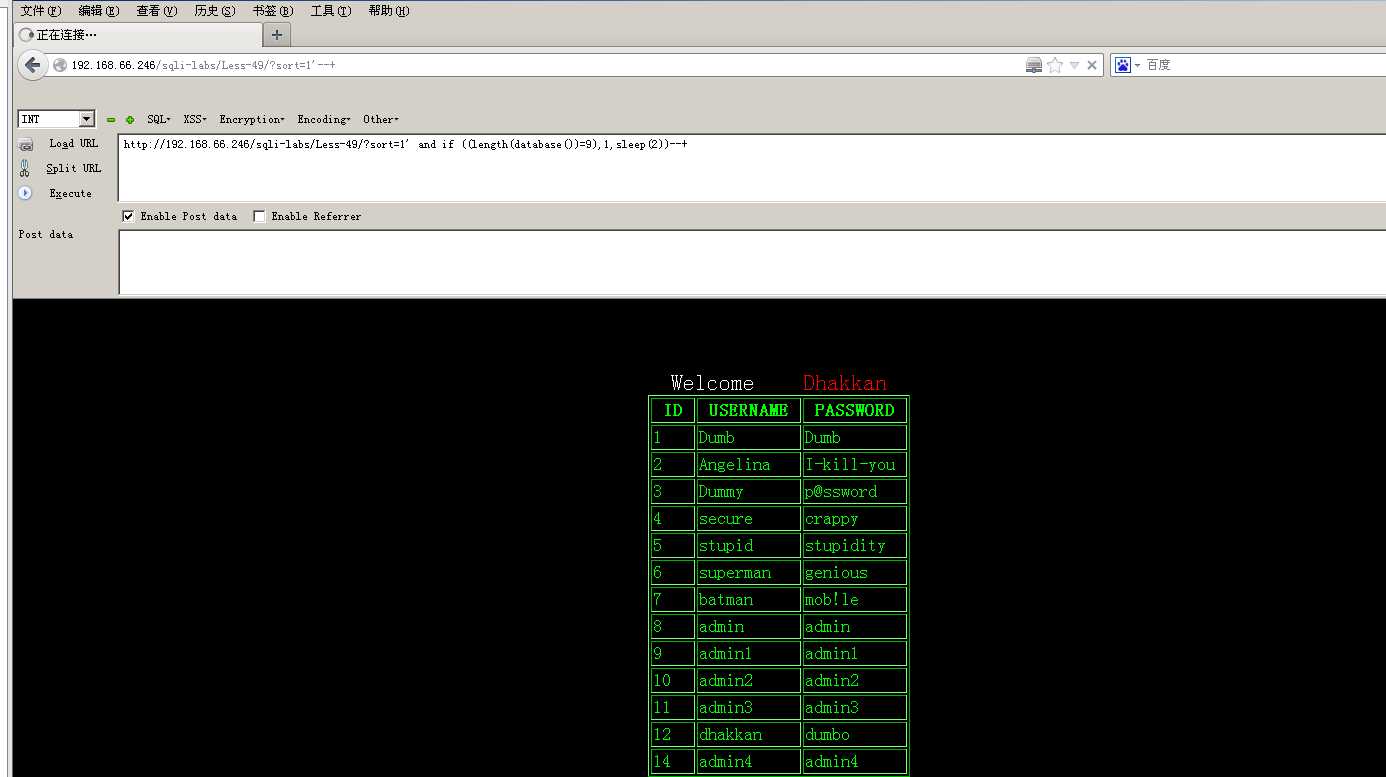Click the scissors Split URL icon

click(x=25, y=168)
